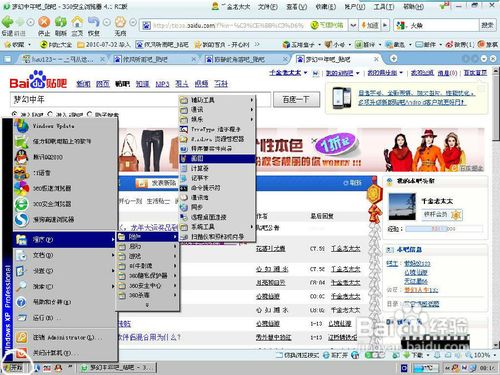Expand the 搜索(C) submenu in Start menu

pyautogui.click(x=65, y=286)
